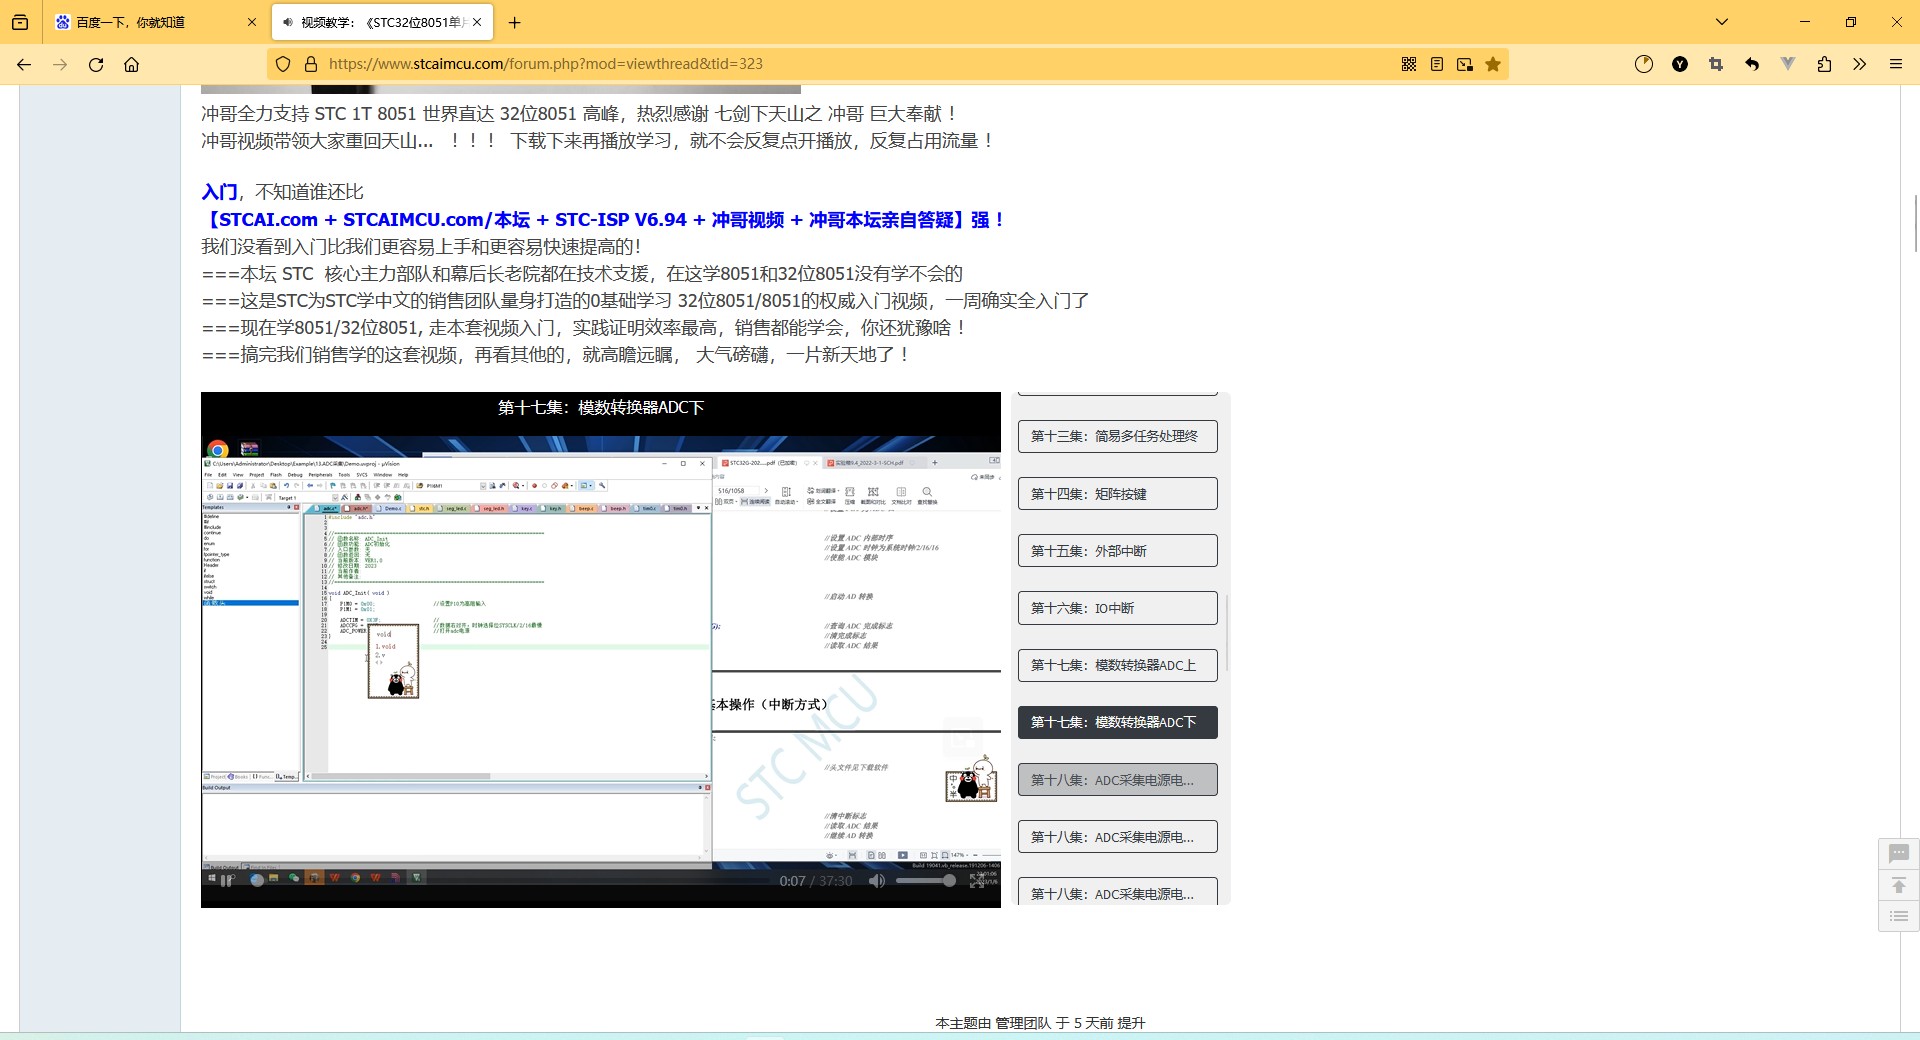Open the black Y extension icon
Viewport: 1920px width, 1040px height.
(x=1680, y=64)
